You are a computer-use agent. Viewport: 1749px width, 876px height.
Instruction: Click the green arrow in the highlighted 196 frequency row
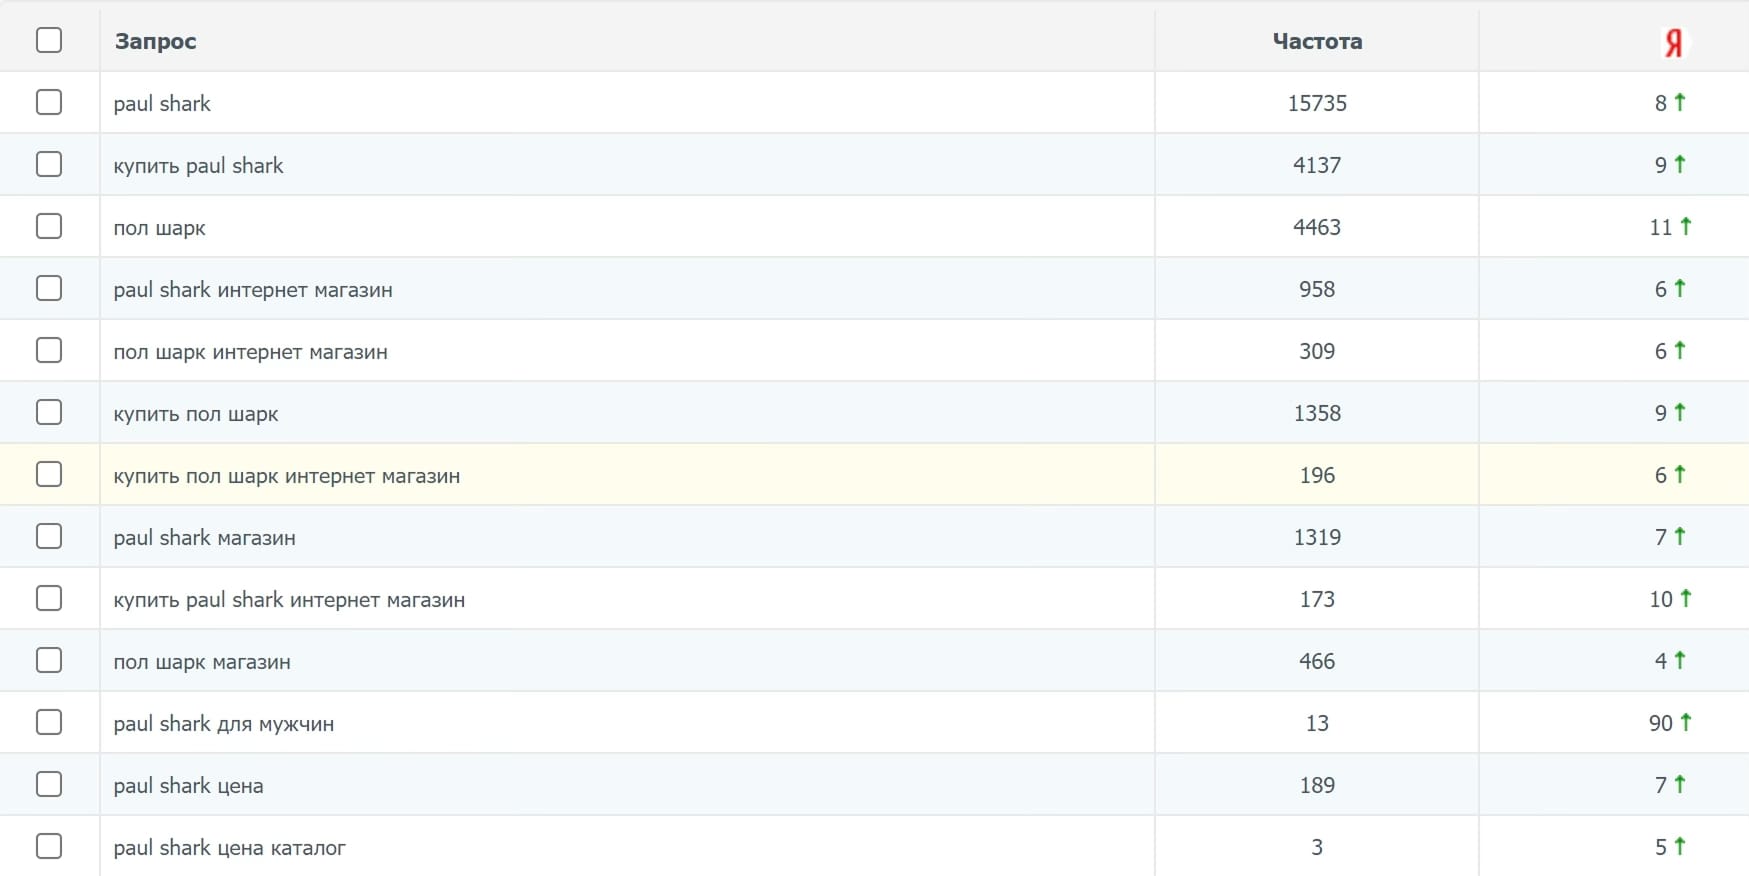tap(1680, 474)
